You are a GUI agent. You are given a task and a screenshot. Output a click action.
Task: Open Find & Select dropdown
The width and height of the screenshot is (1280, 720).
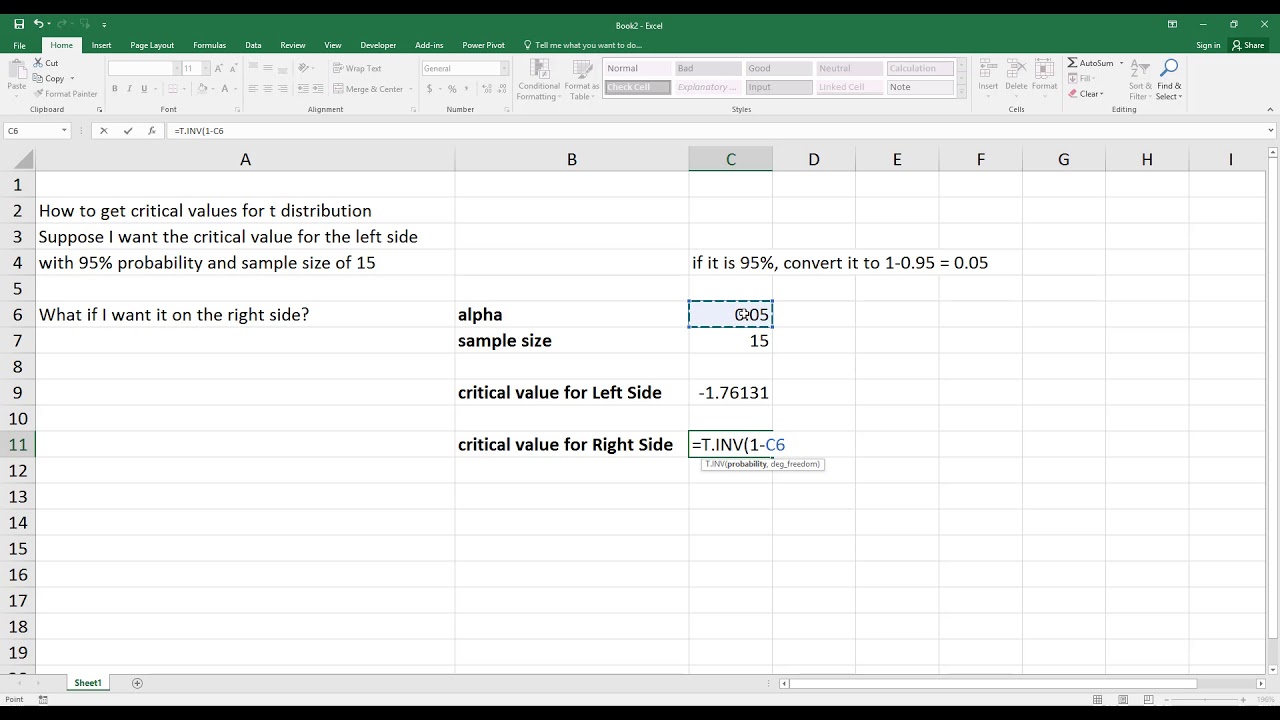tap(1169, 79)
